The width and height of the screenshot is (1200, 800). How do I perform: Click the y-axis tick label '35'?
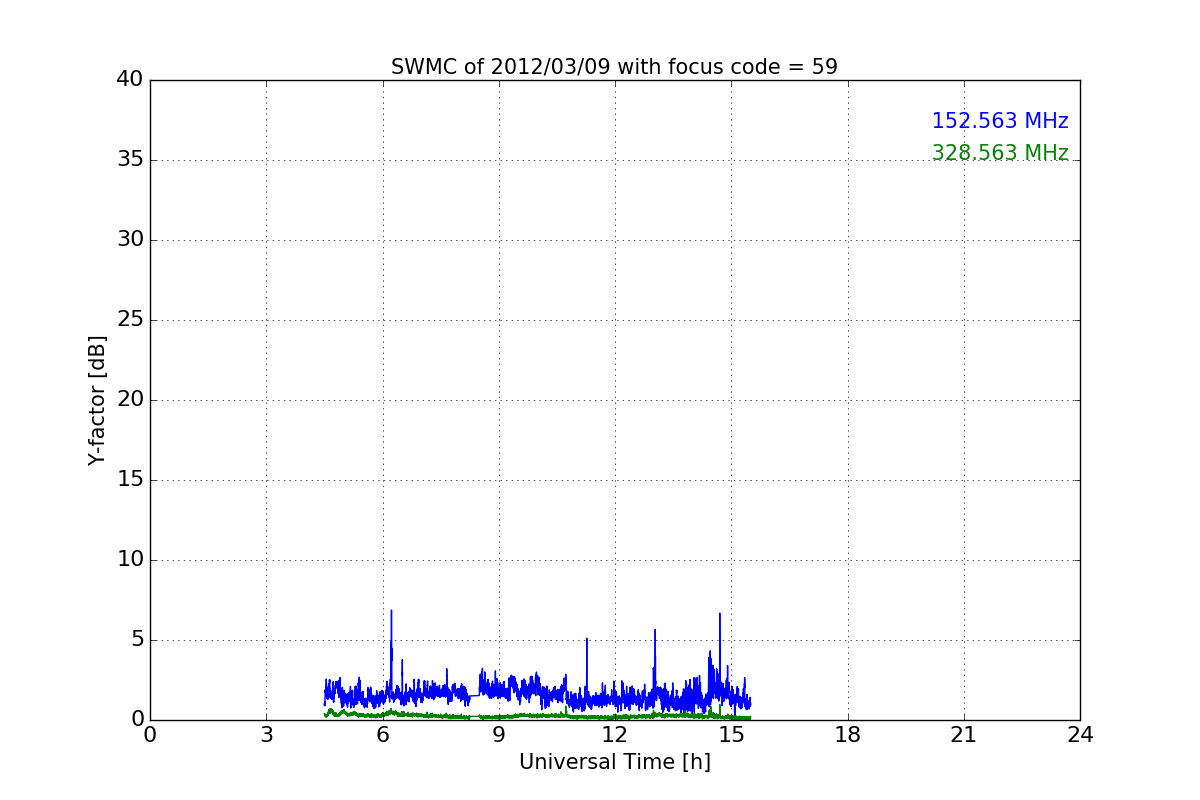click(x=130, y=160)
